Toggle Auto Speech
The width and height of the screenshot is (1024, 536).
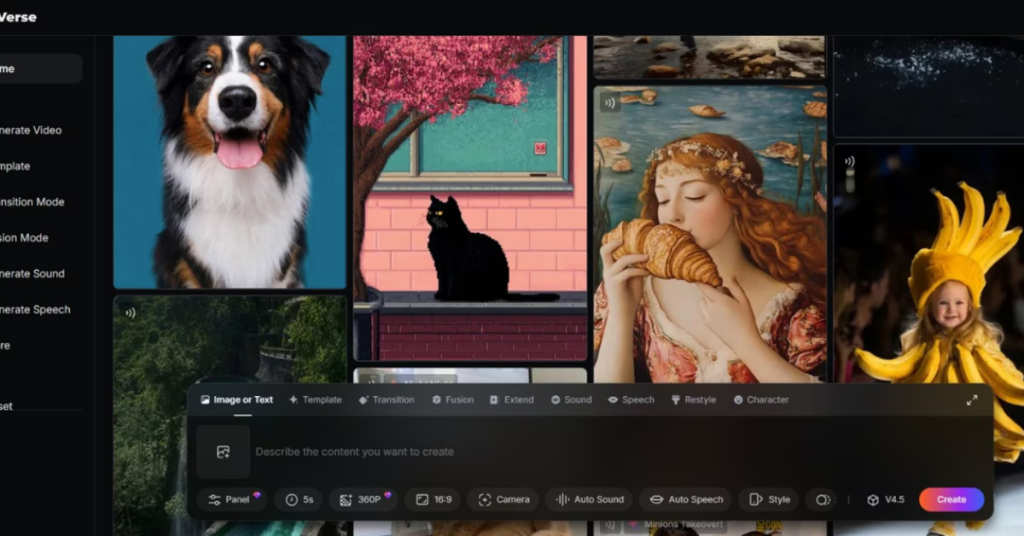[x=686, y=499]
